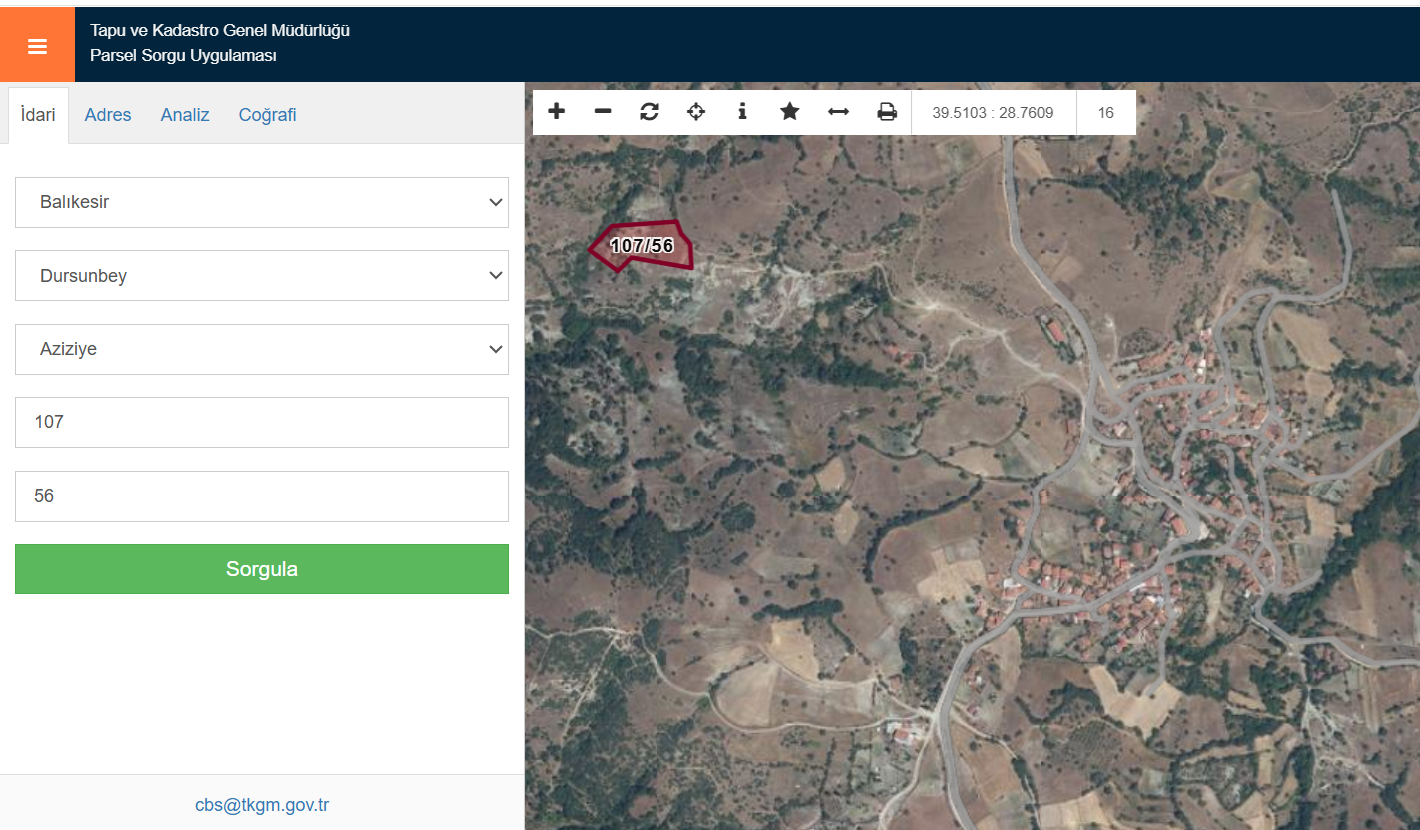Focus the parcel field containing 56
Screen dimensions: 1420x830
(262, 496)
